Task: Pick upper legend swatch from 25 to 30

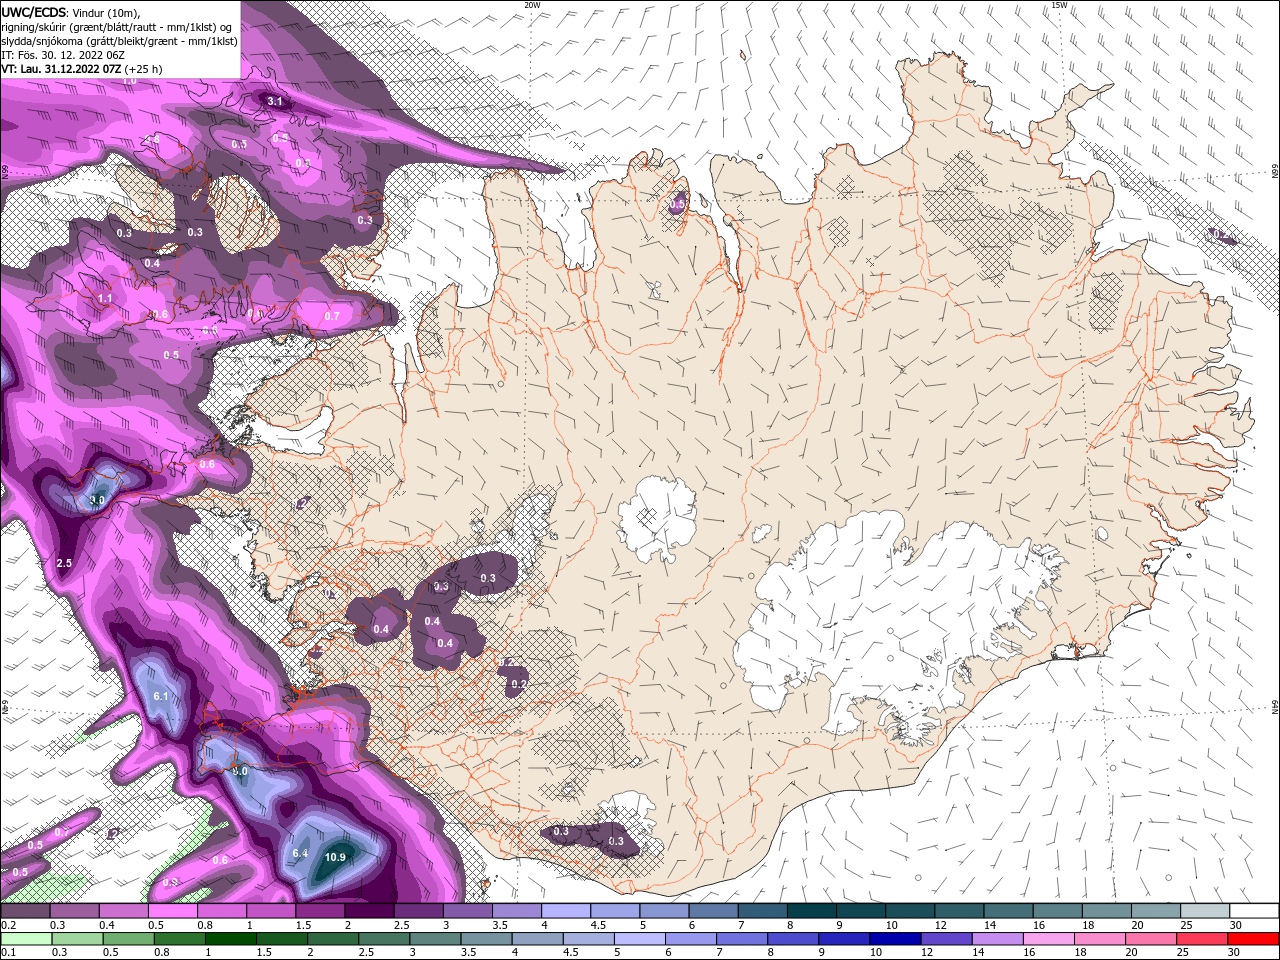Action: [1206, 911]
